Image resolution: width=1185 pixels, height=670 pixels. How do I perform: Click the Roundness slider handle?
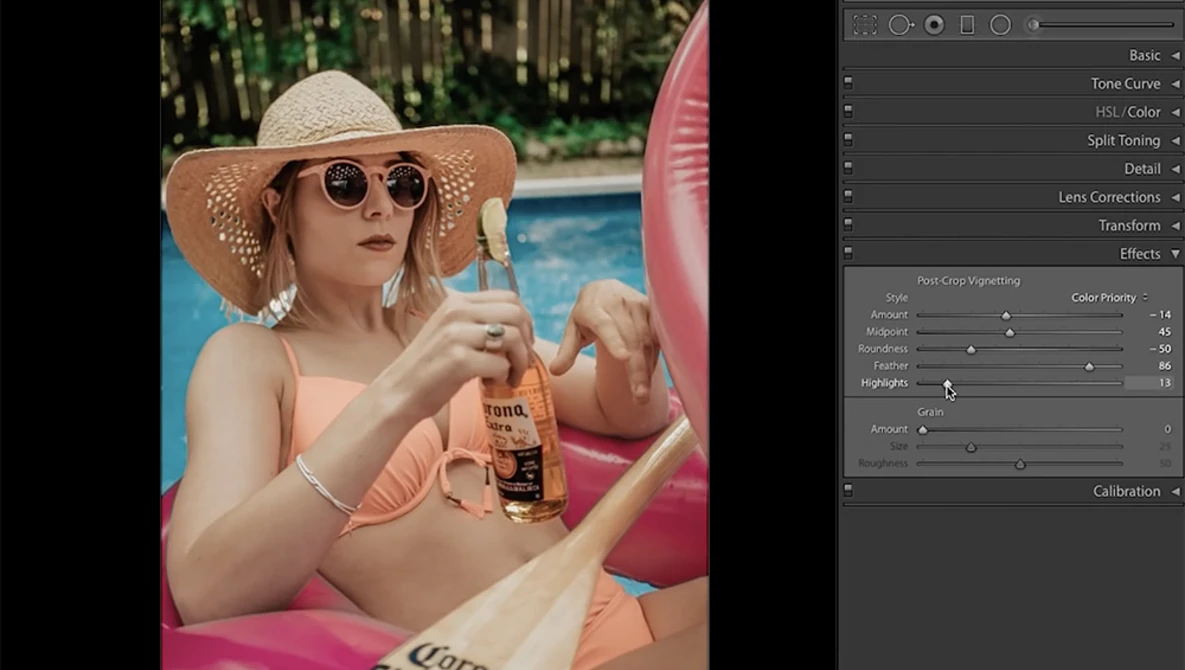(971, 349)
